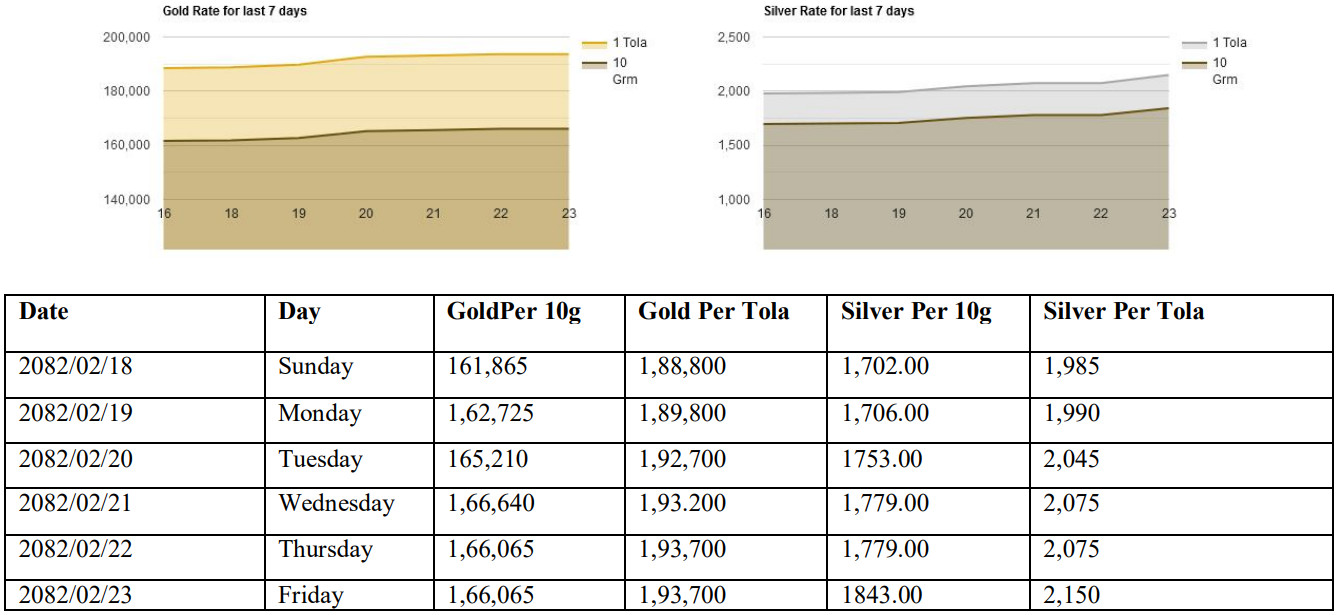
Task: Click the Silver Per Tola column header
Action: tap(1123, 312)
